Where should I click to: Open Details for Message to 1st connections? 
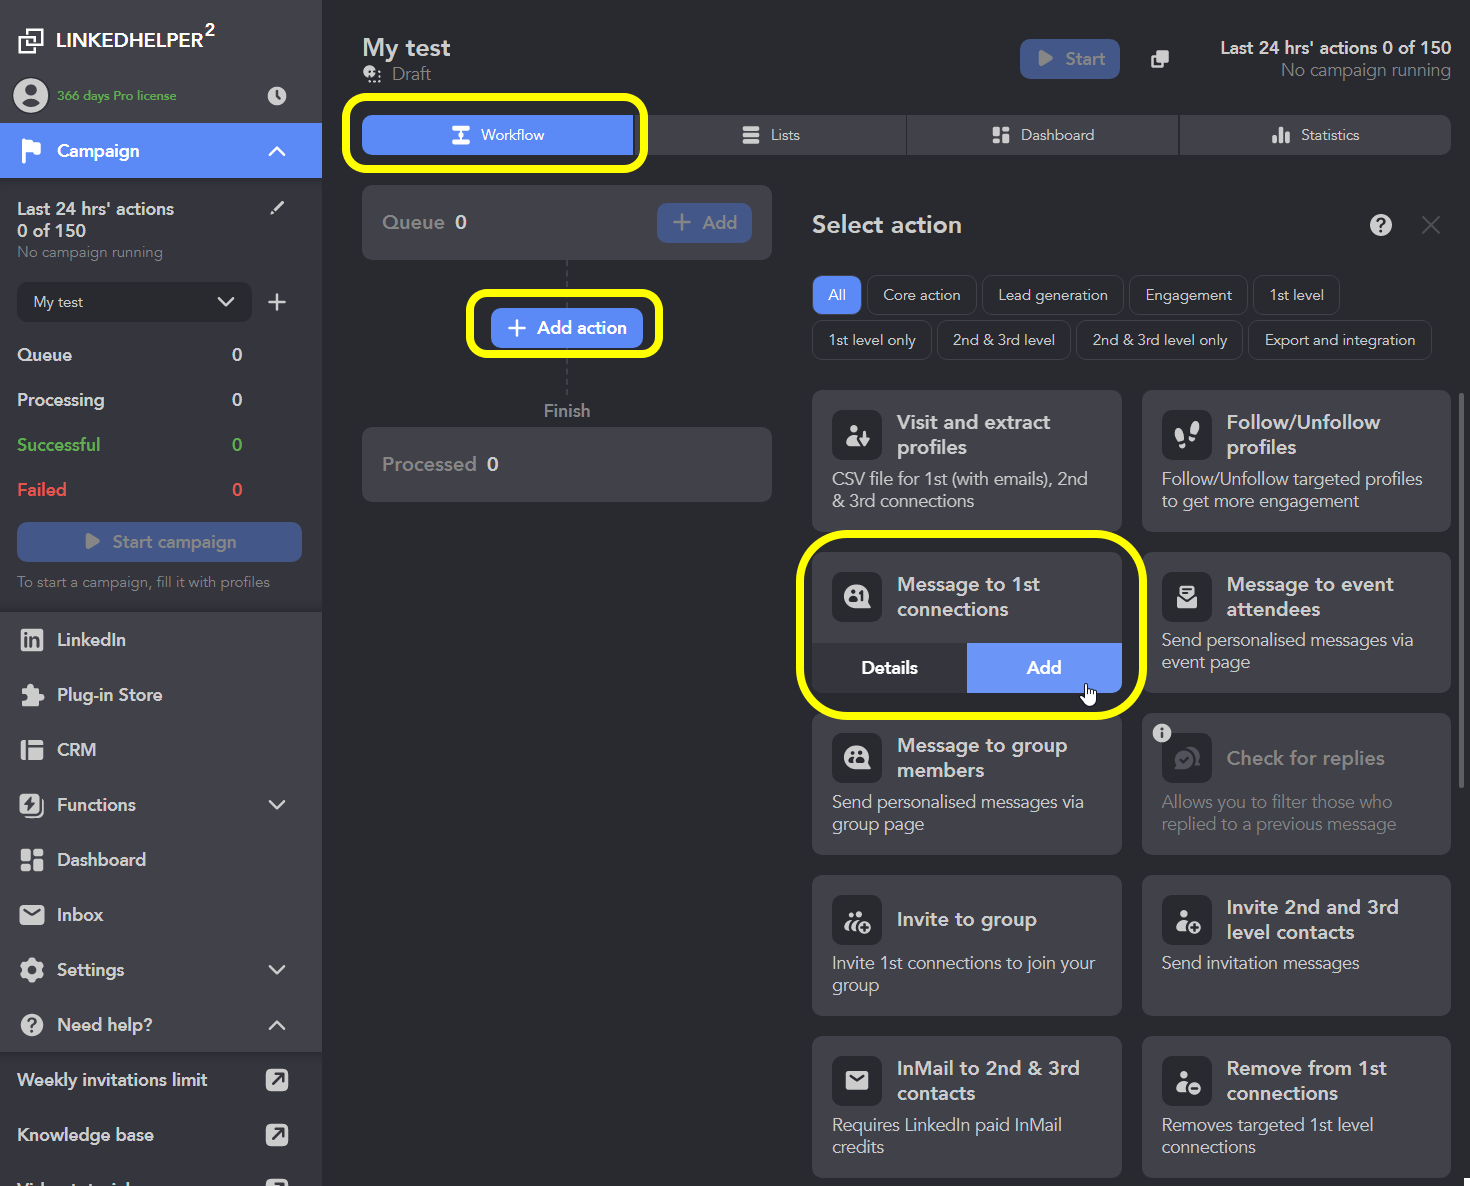tap(889, 668)
